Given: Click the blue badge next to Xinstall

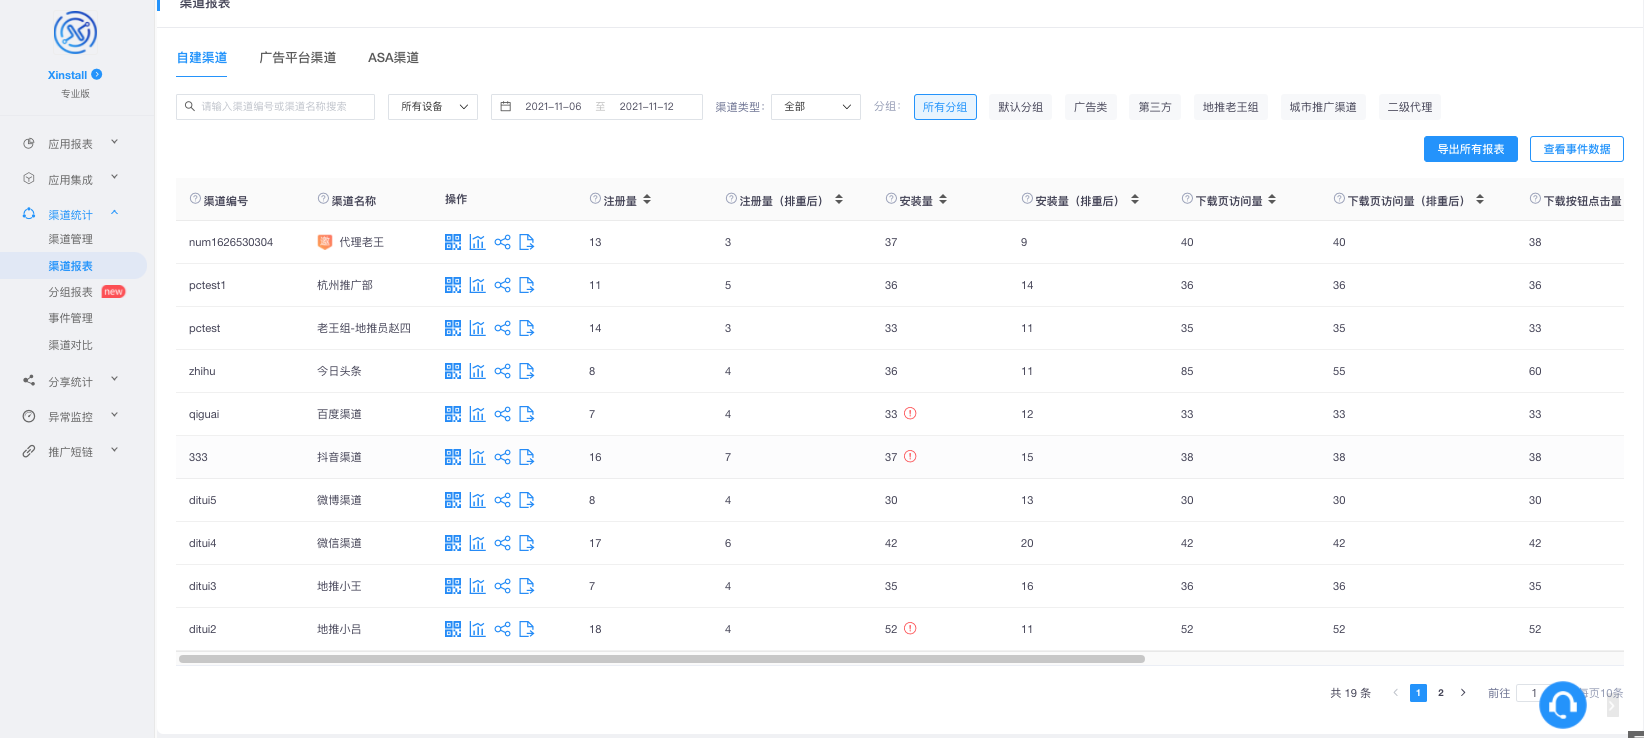Looking at the screenshot, I should pos(97,74).
